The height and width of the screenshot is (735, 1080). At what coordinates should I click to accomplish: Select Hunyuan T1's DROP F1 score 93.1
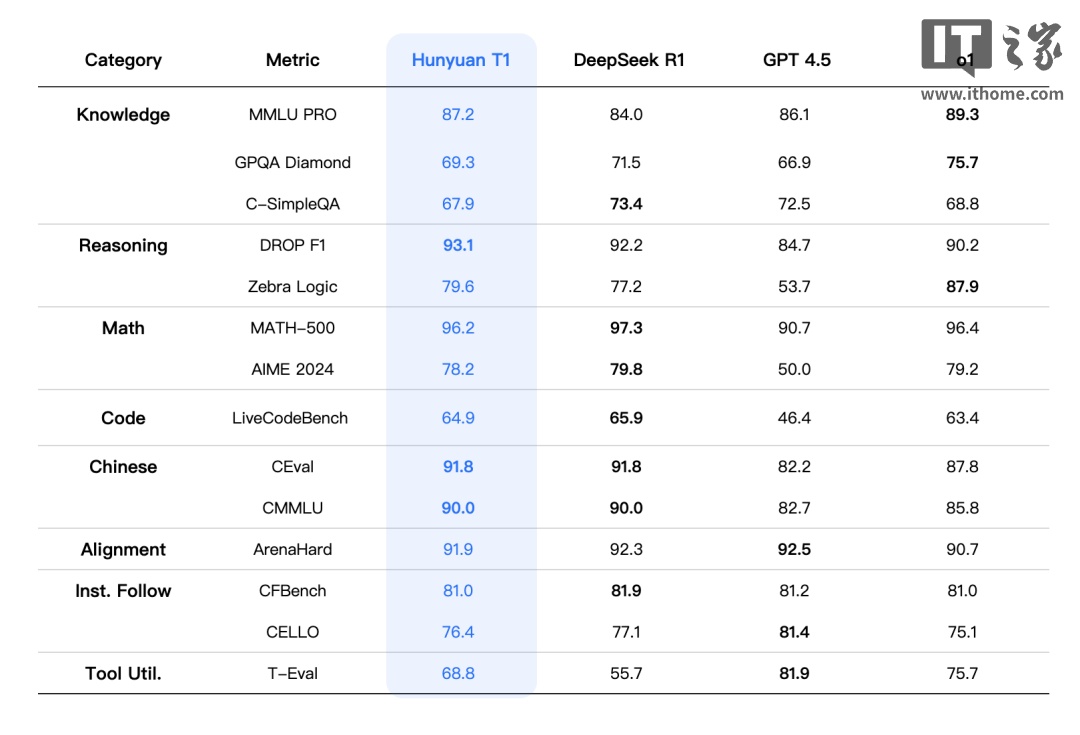click(458, 246)
